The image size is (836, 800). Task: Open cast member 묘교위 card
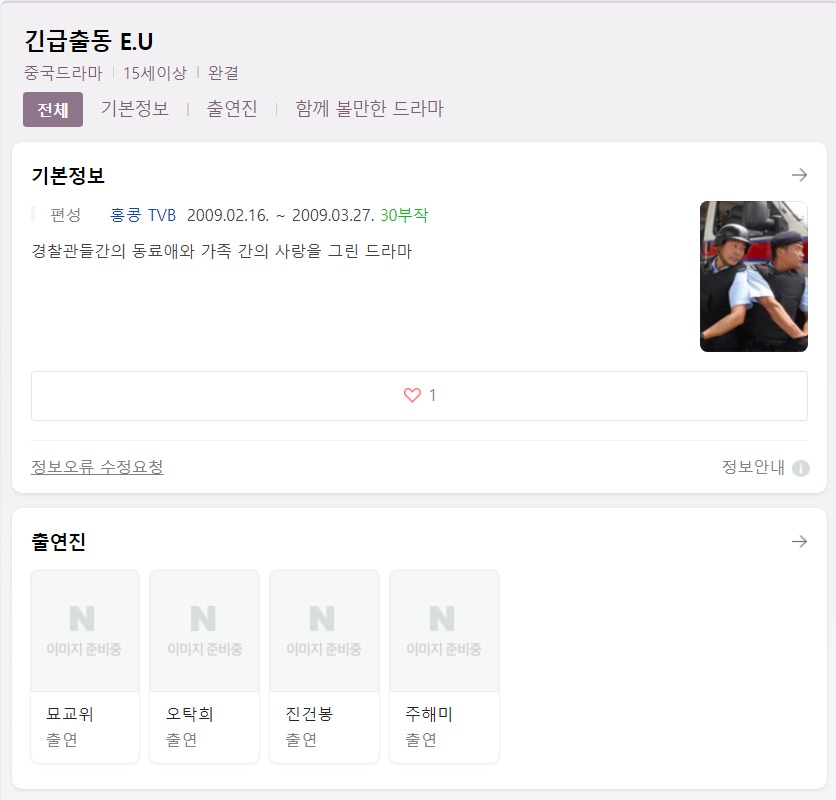[x=85, y=666]
